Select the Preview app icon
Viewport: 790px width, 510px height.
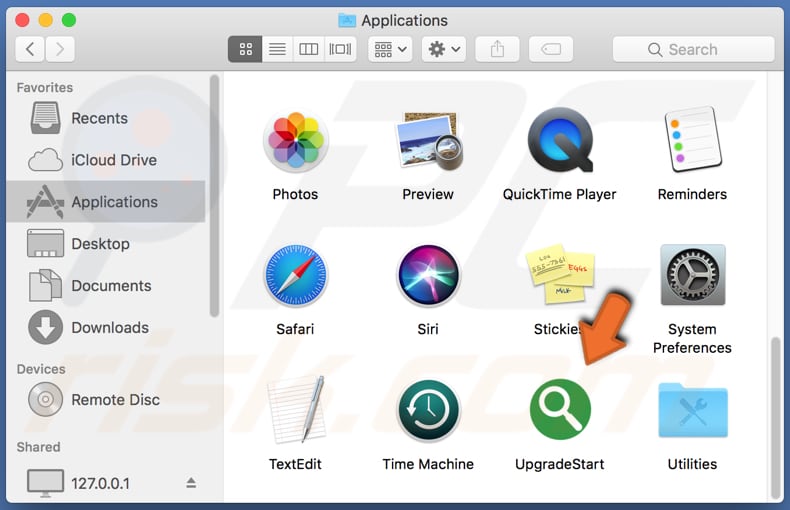pyautogui.click(x=428, y=141)
